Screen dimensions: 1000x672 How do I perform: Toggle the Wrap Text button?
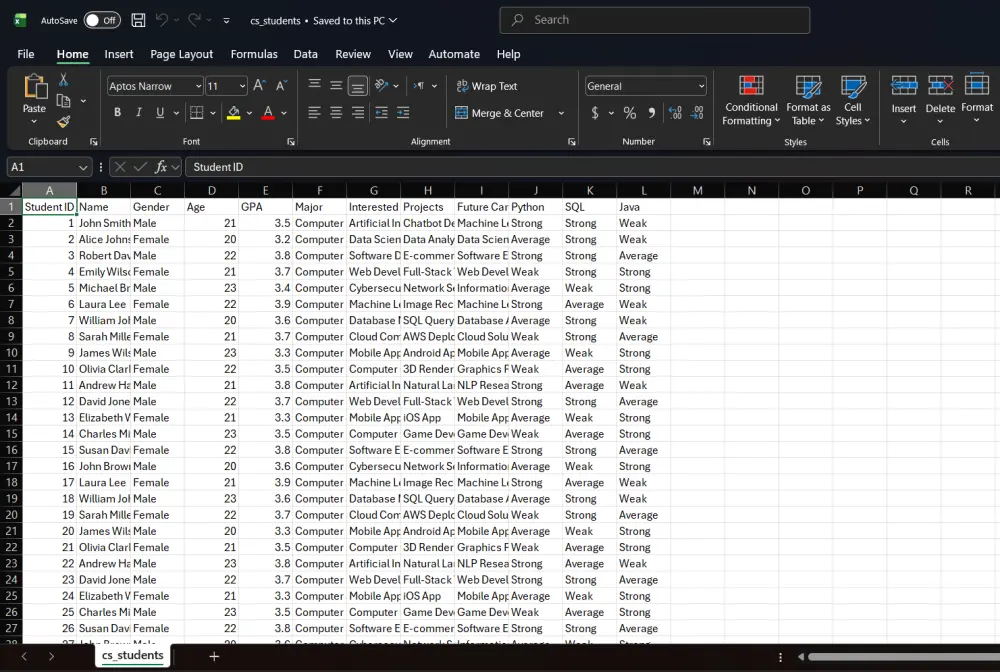pyautogui.click(x=487, y=86)
